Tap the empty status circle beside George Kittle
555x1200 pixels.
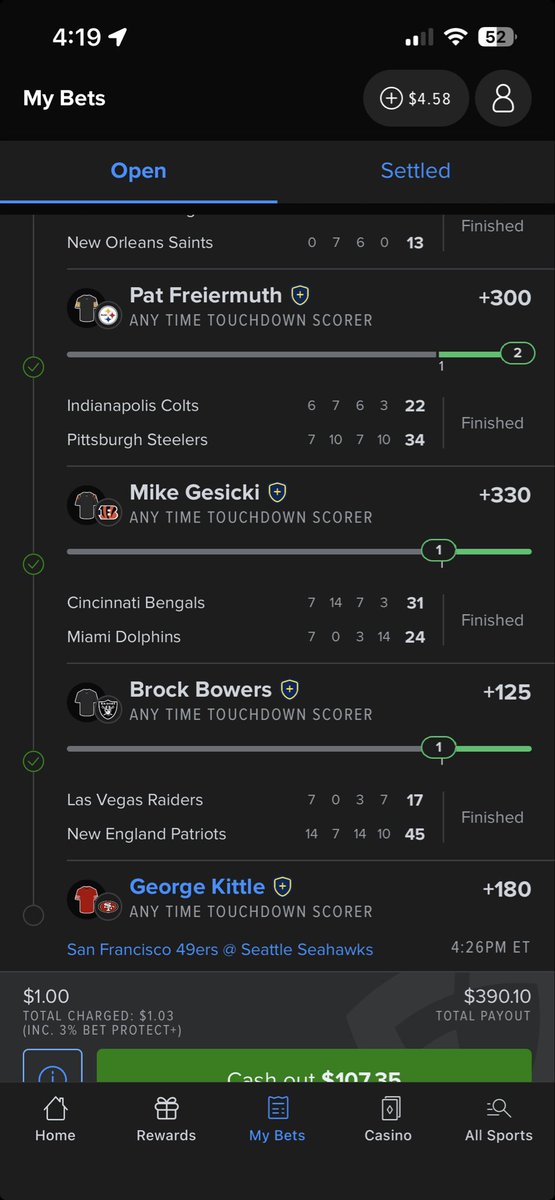(33, 915)
